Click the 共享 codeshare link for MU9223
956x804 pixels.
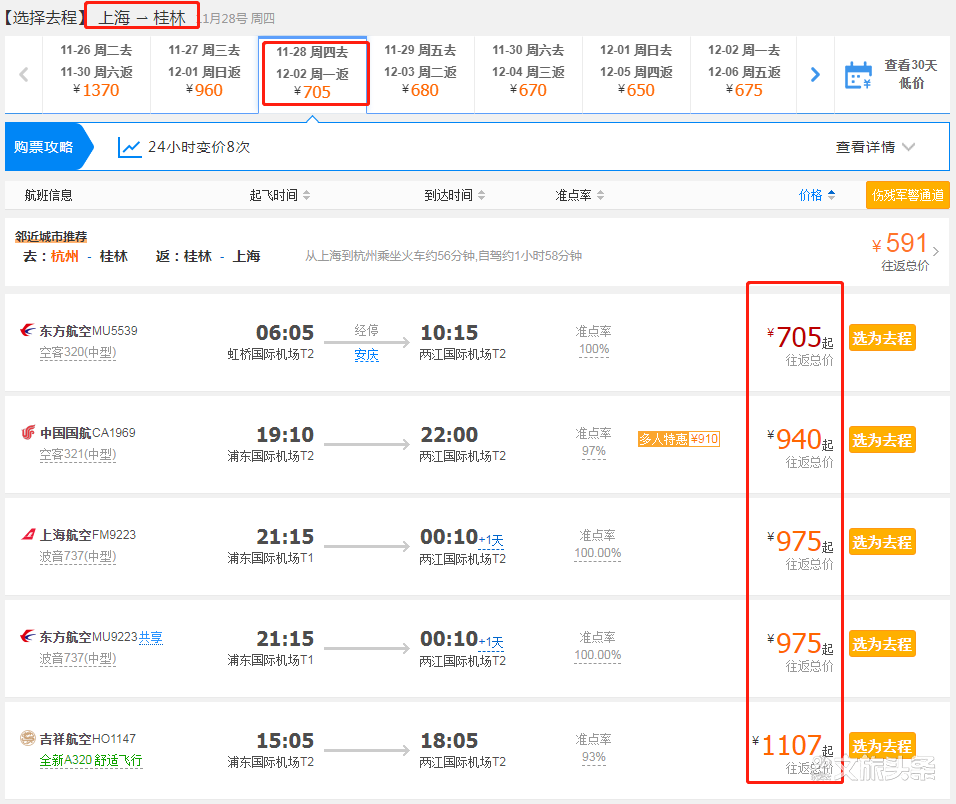tap(151, 638)
